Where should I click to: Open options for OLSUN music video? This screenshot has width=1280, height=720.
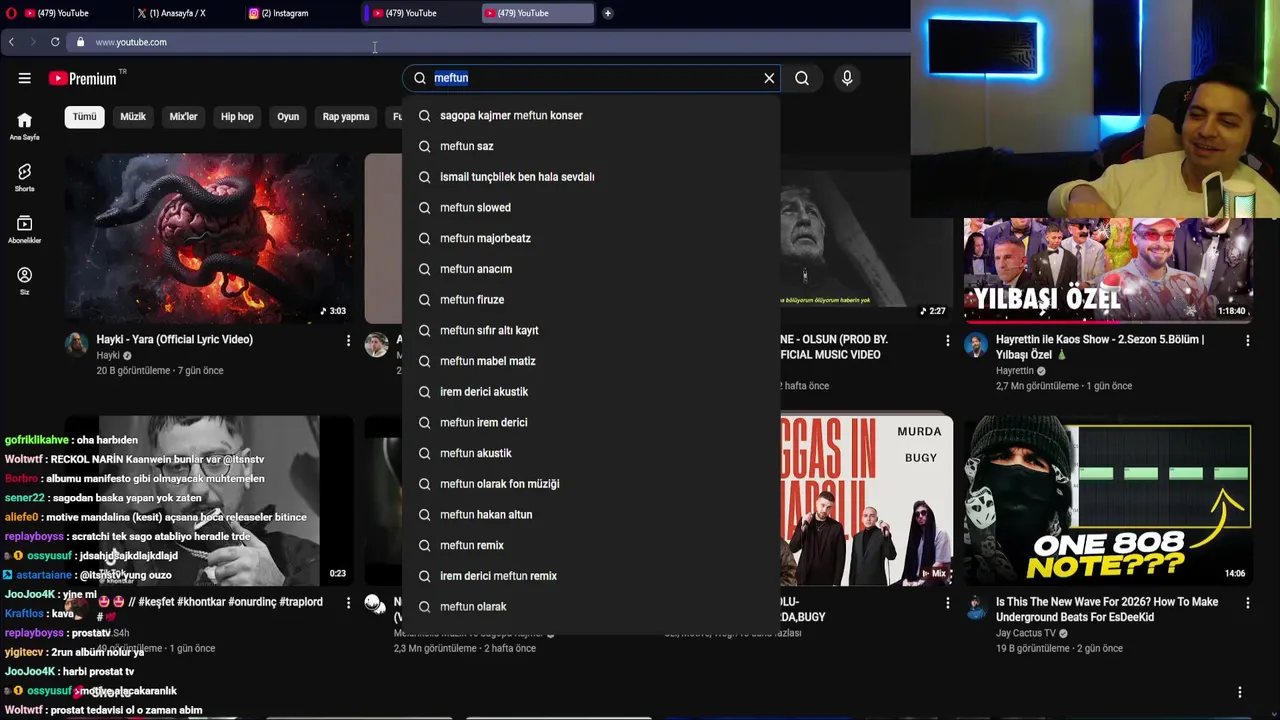tap(948, 341)
